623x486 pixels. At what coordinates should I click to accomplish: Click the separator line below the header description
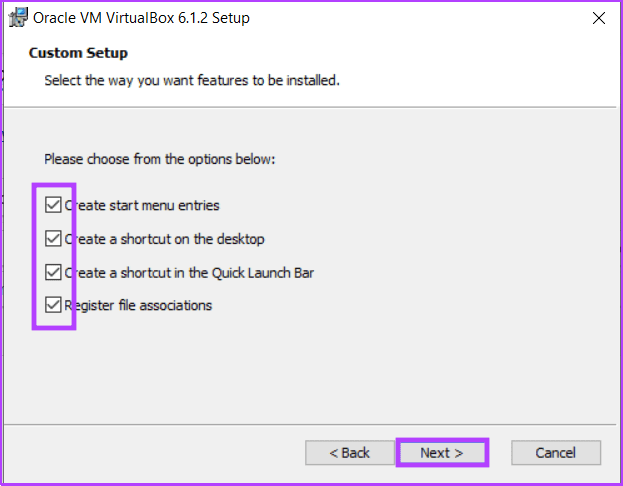point(310,107)
